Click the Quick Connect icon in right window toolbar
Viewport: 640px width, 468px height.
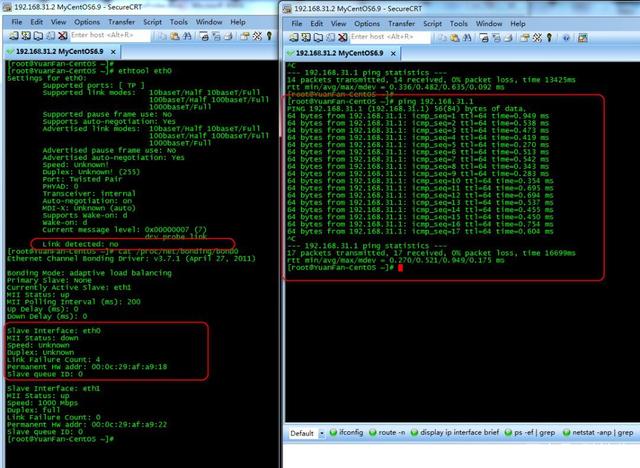(306, 38)
